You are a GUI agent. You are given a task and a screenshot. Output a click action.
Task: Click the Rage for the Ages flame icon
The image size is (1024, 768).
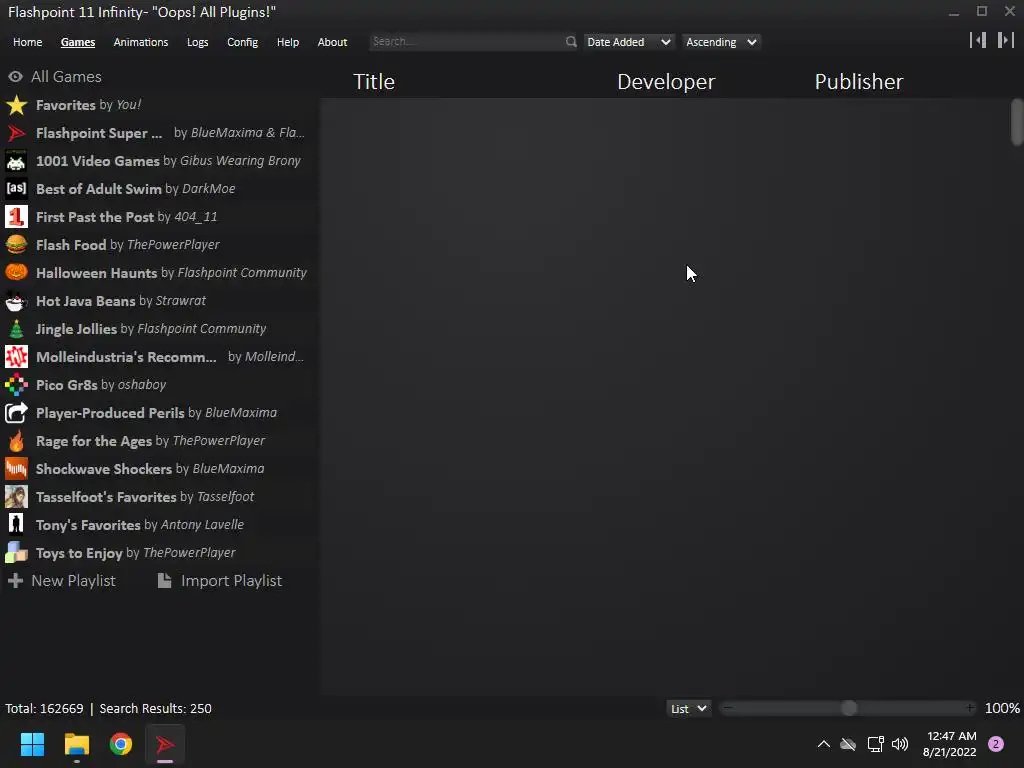16,441
